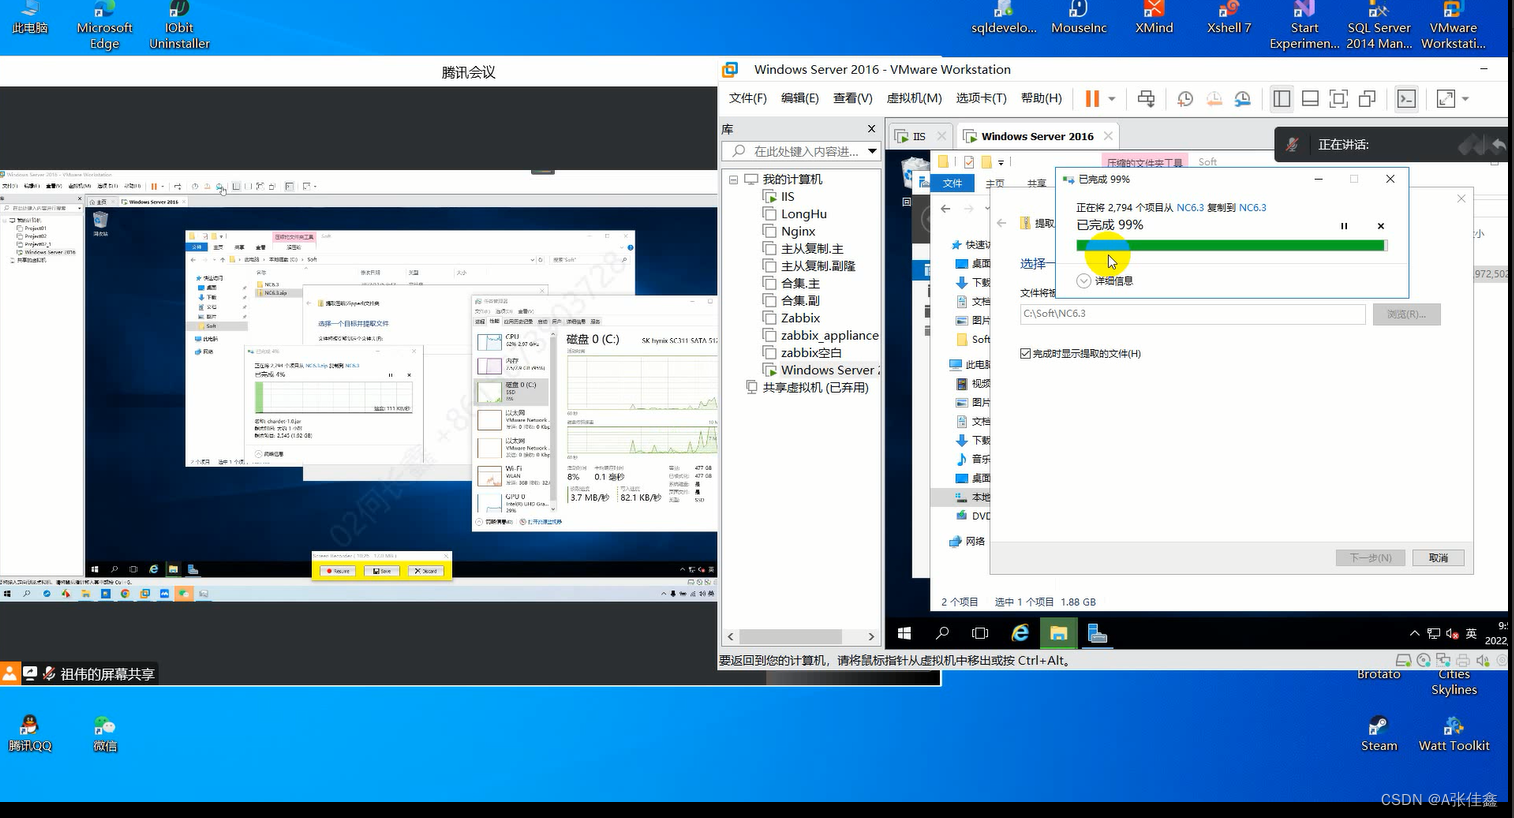Toggle the library sidebar view

(x=1282, y=98)
